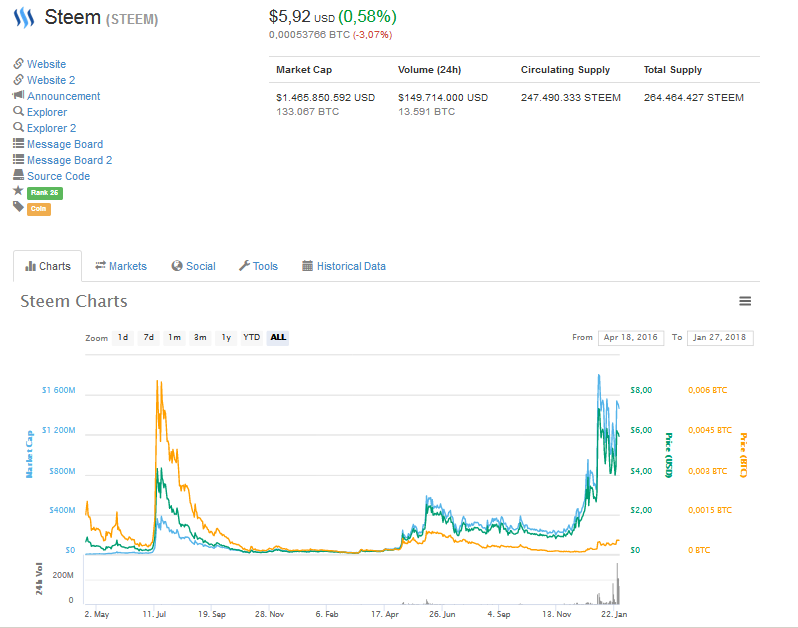The width and height of the screenshot is (798, 628).
Task: Click the Website link icon
Action: click(x=18, y=64)
